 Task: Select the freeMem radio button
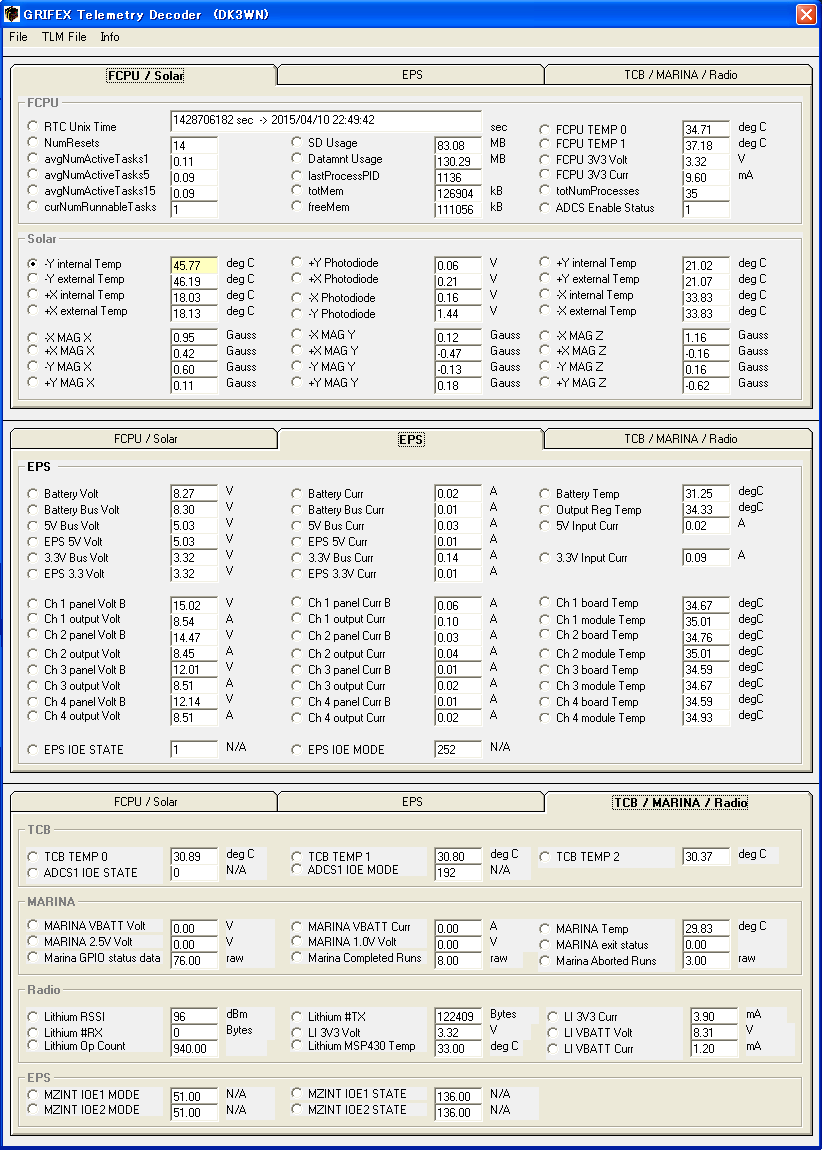[x=296, y=207]
